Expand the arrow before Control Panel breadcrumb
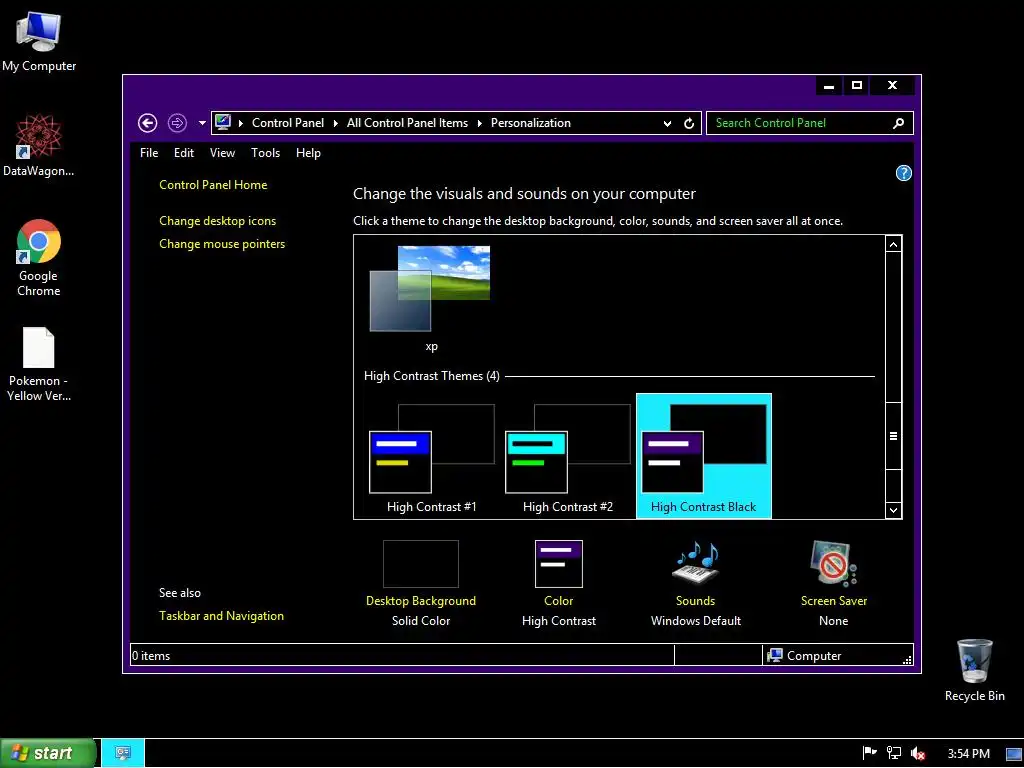 coord(240,123)
